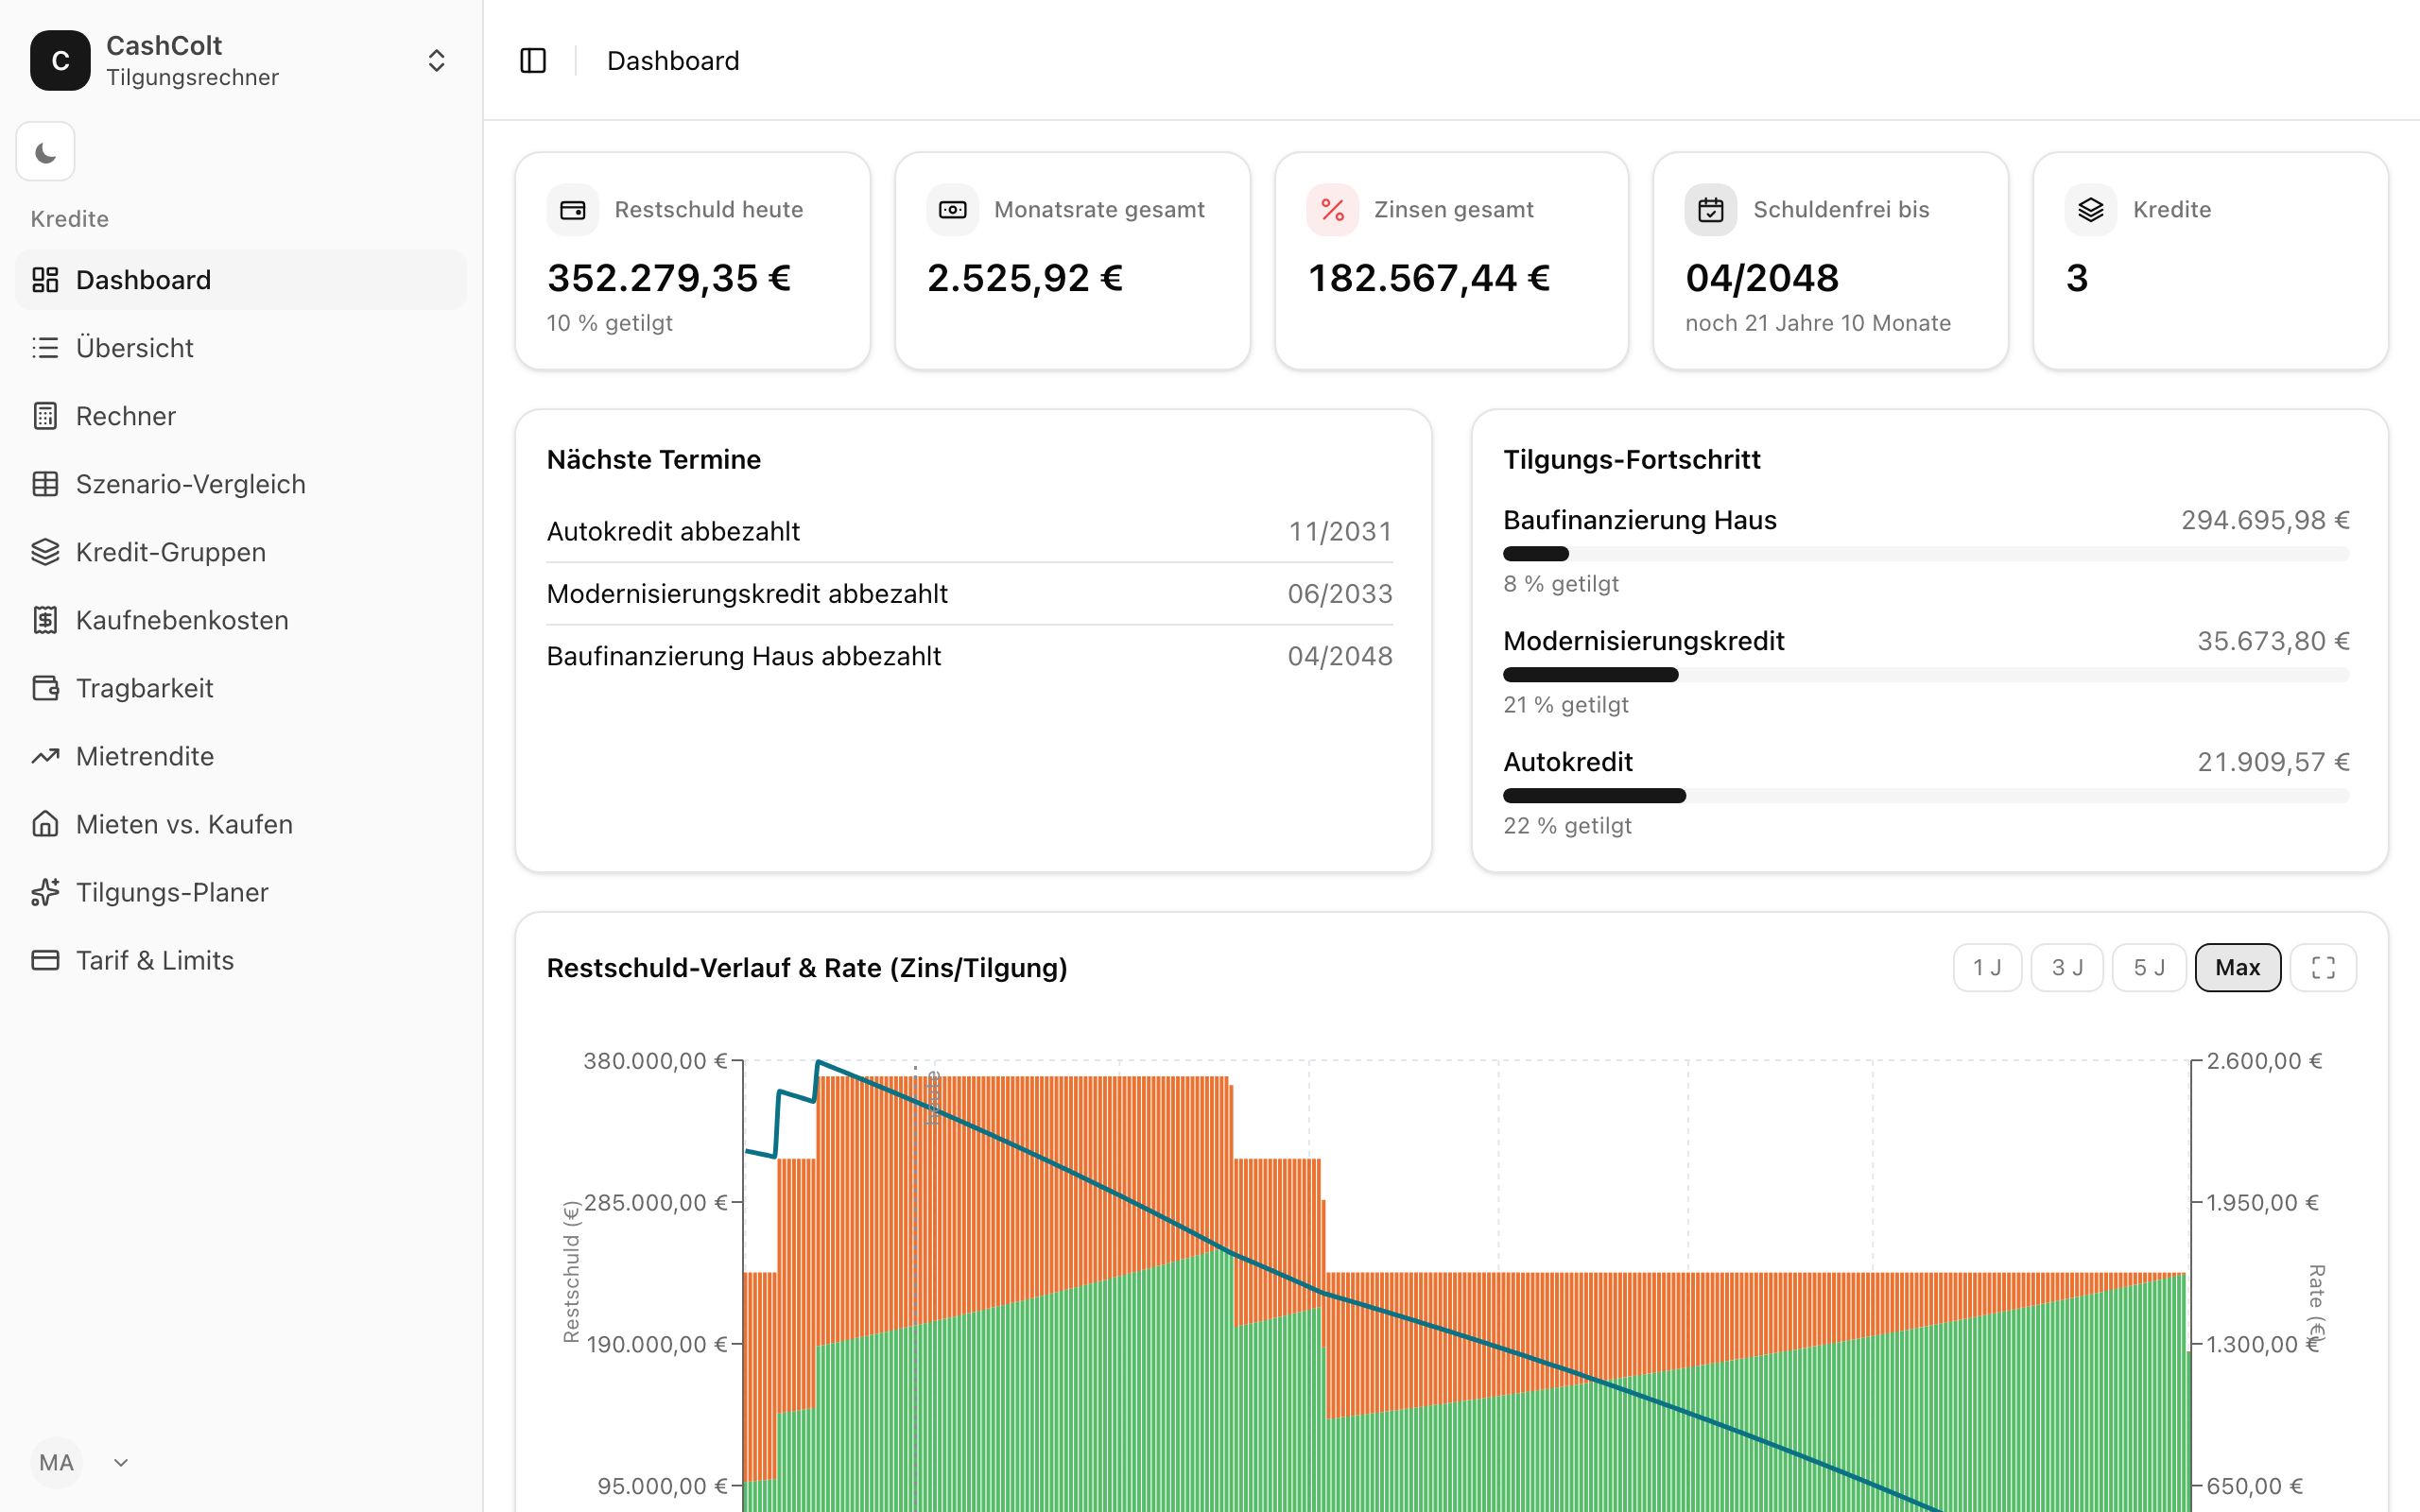Click the Rechner calculator icon
This screenshot has height=1512, width=2420.
pyautogui.click(x=45, y=416)
